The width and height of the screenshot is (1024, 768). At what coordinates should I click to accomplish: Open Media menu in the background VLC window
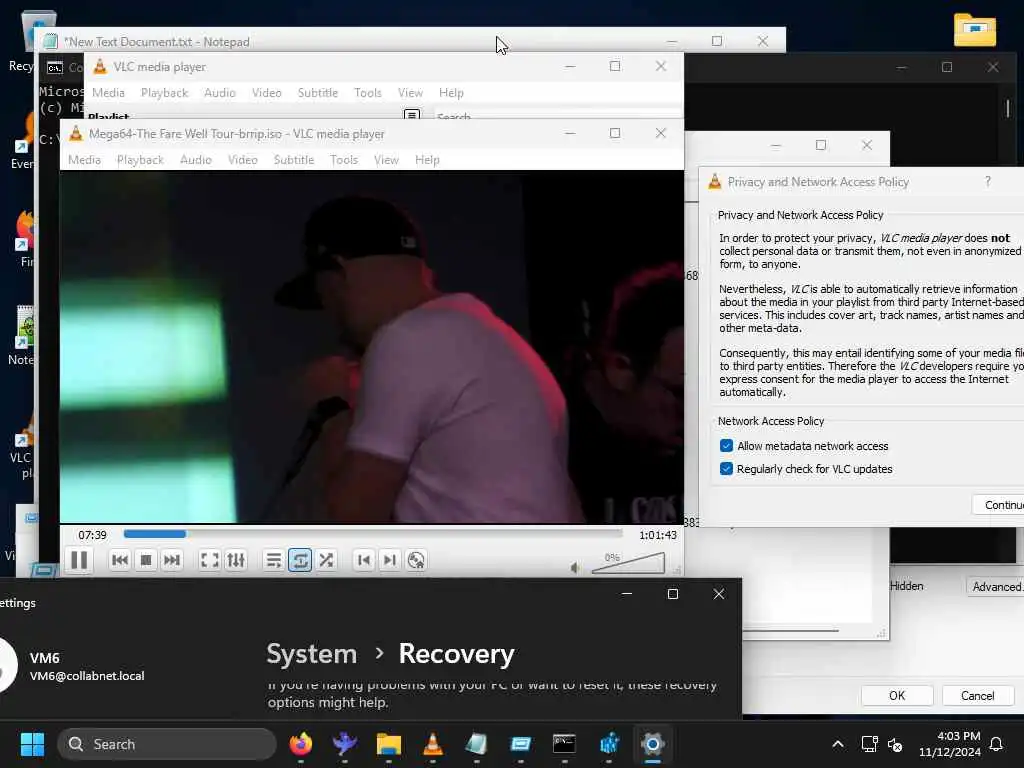point(108,93)
